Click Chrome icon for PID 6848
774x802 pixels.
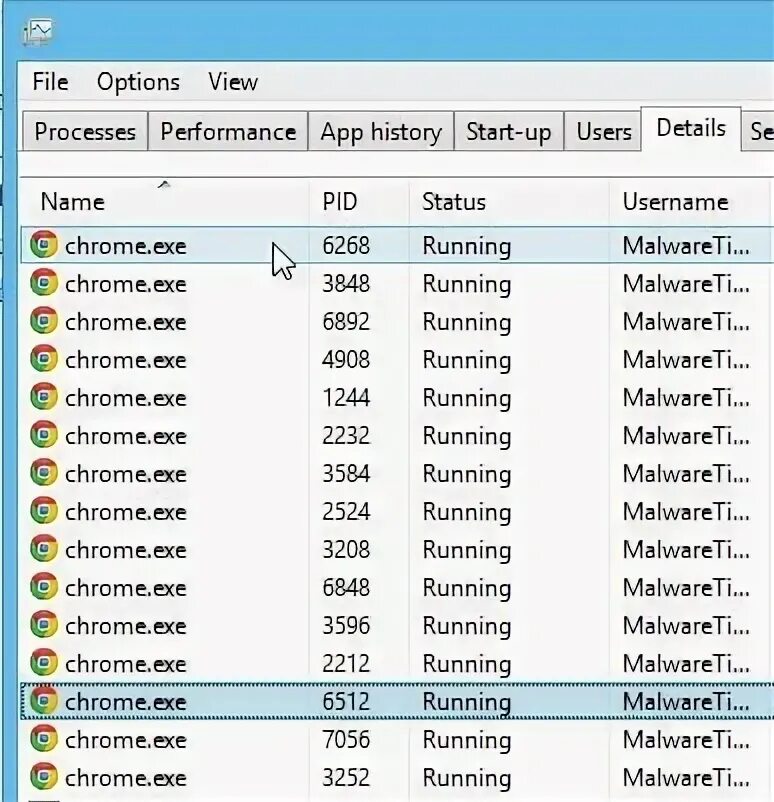44,587
